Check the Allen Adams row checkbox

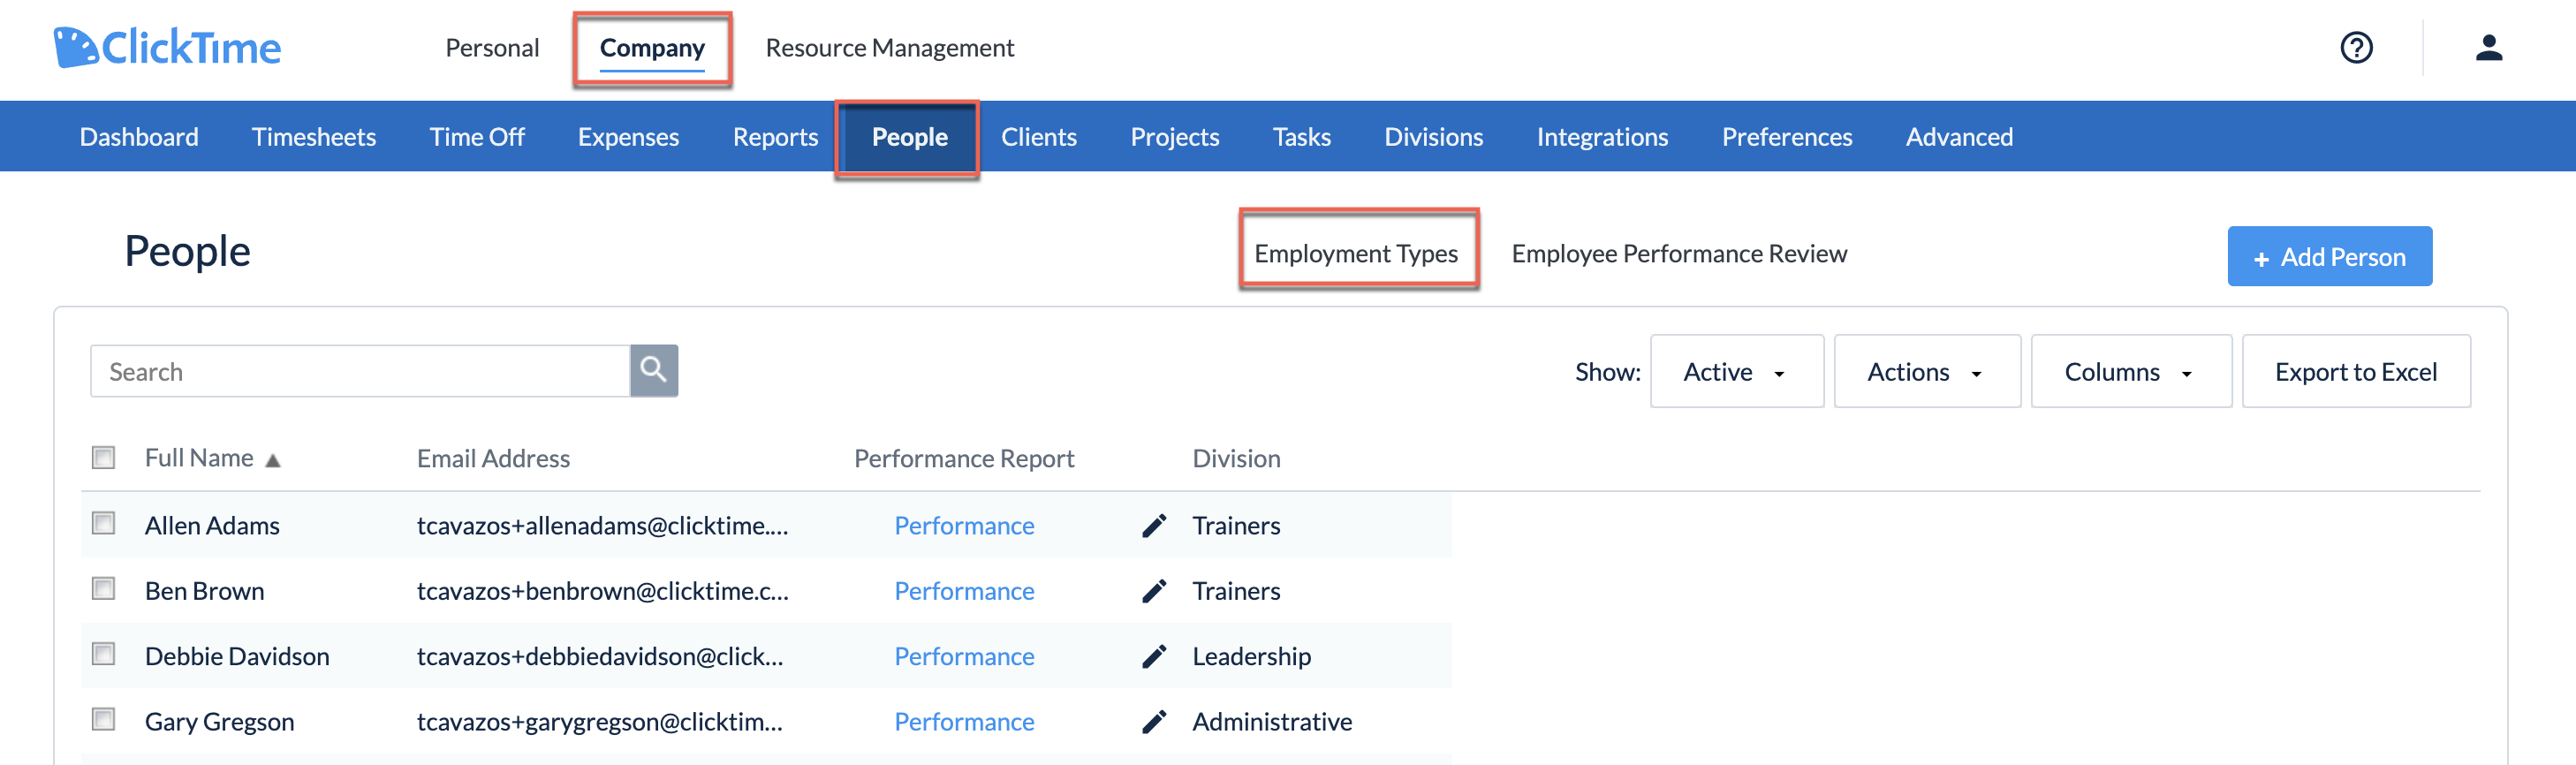103,523
